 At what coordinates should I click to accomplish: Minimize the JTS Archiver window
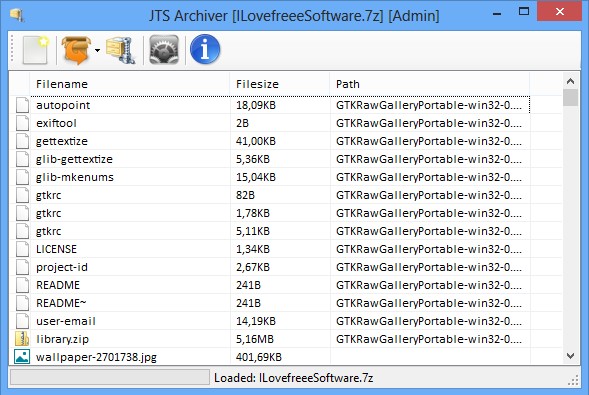[x=497, y=14]
